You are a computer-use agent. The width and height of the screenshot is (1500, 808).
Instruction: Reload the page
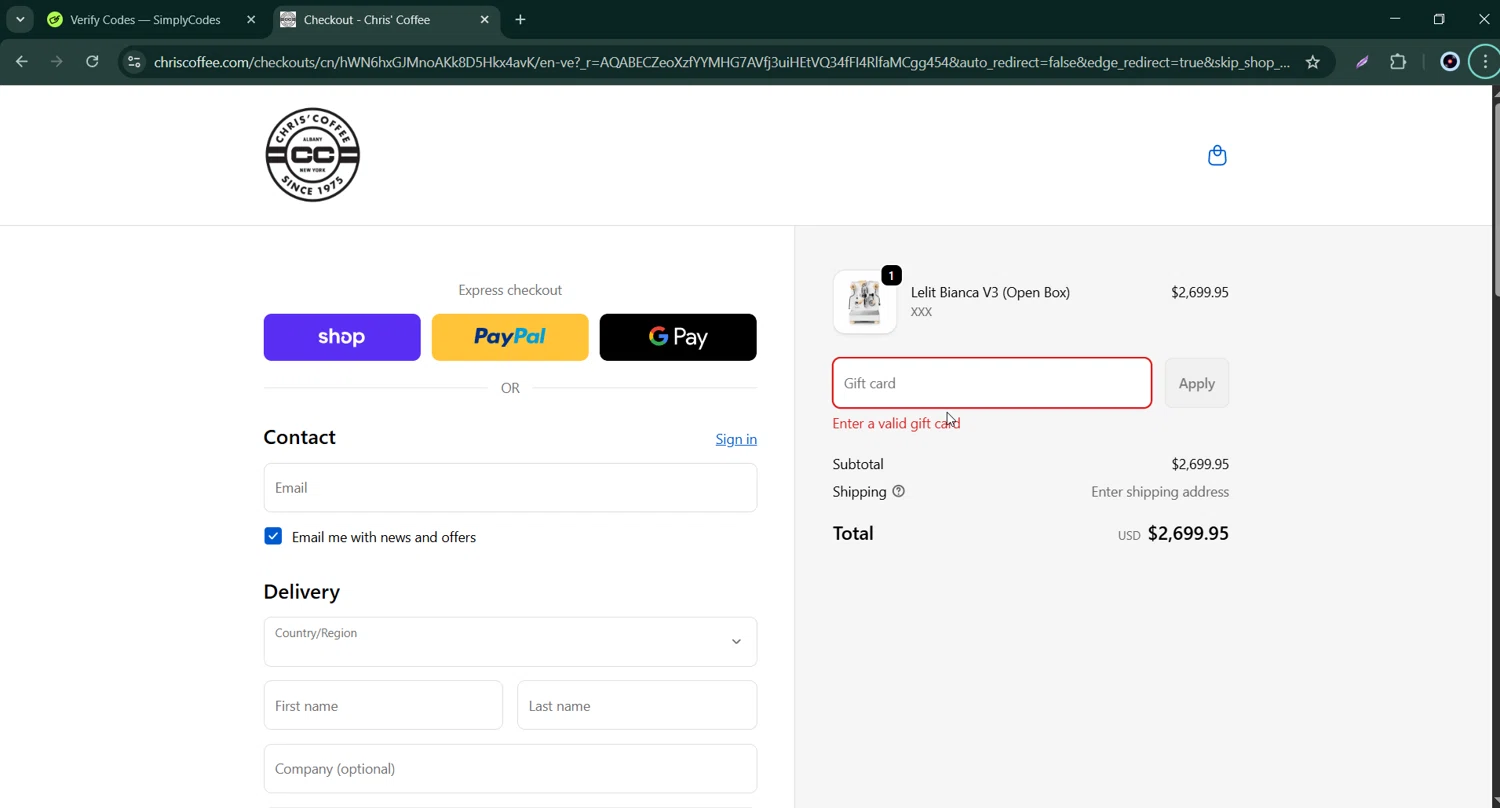click(92, 62)
